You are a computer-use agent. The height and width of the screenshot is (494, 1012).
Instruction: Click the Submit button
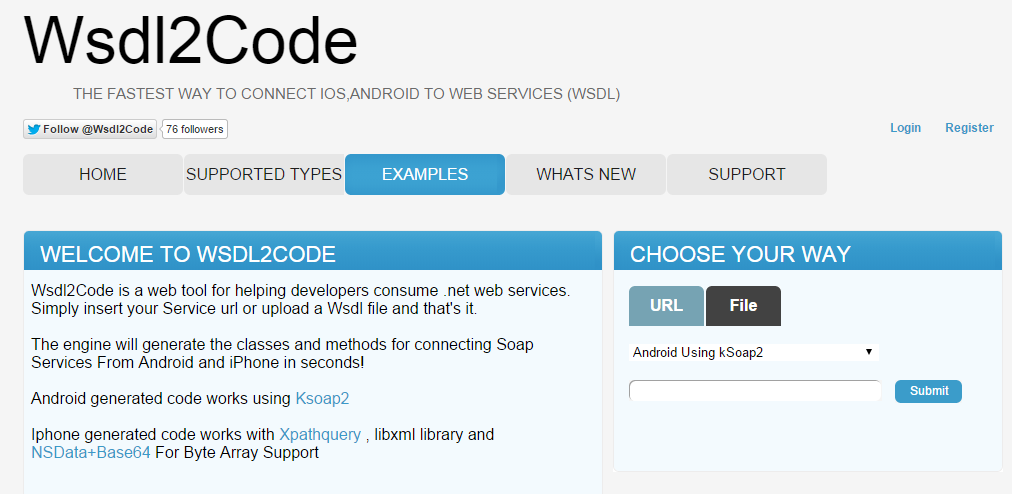[928, 391]
